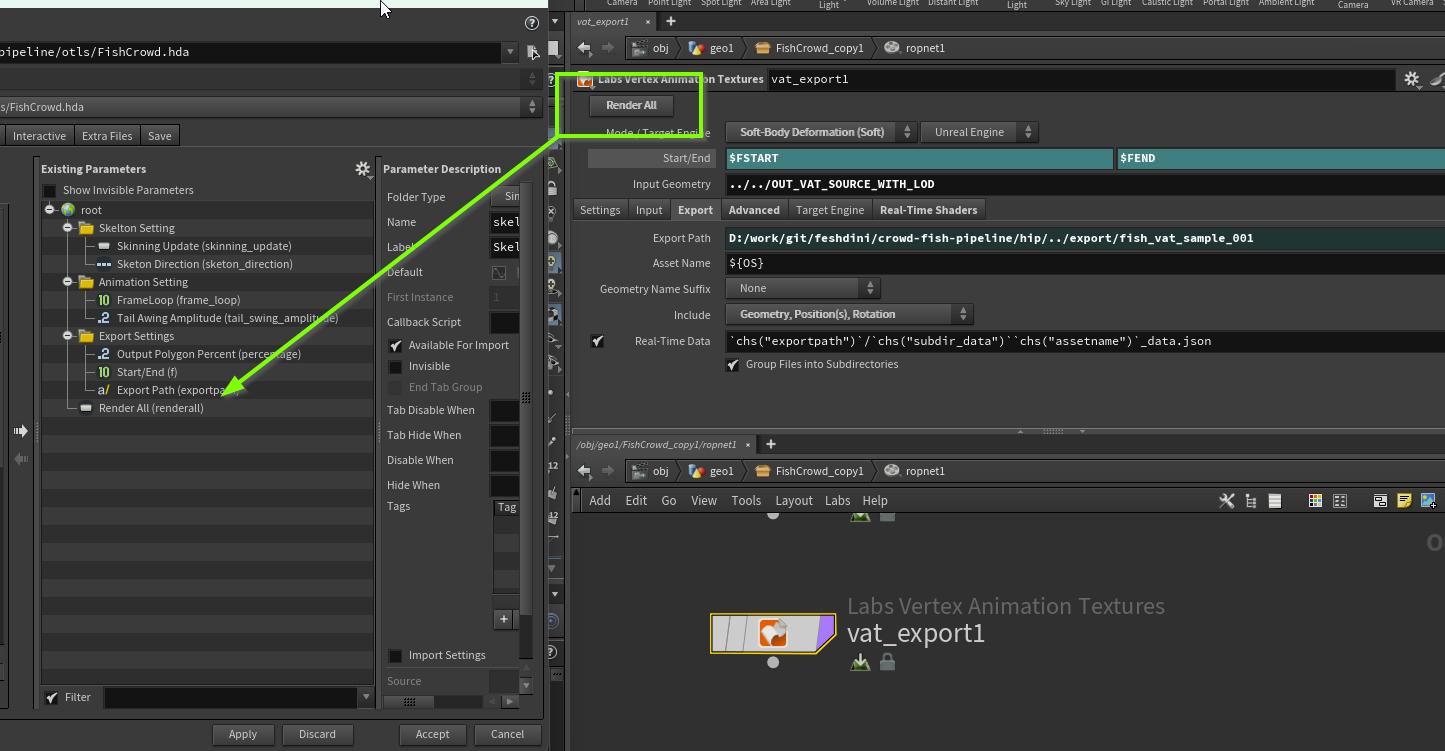Viewport: 1445px width, 751px height.
Task: Switch to the Extra Files tab
Action: pyautogui.click(x=107, y=136)
